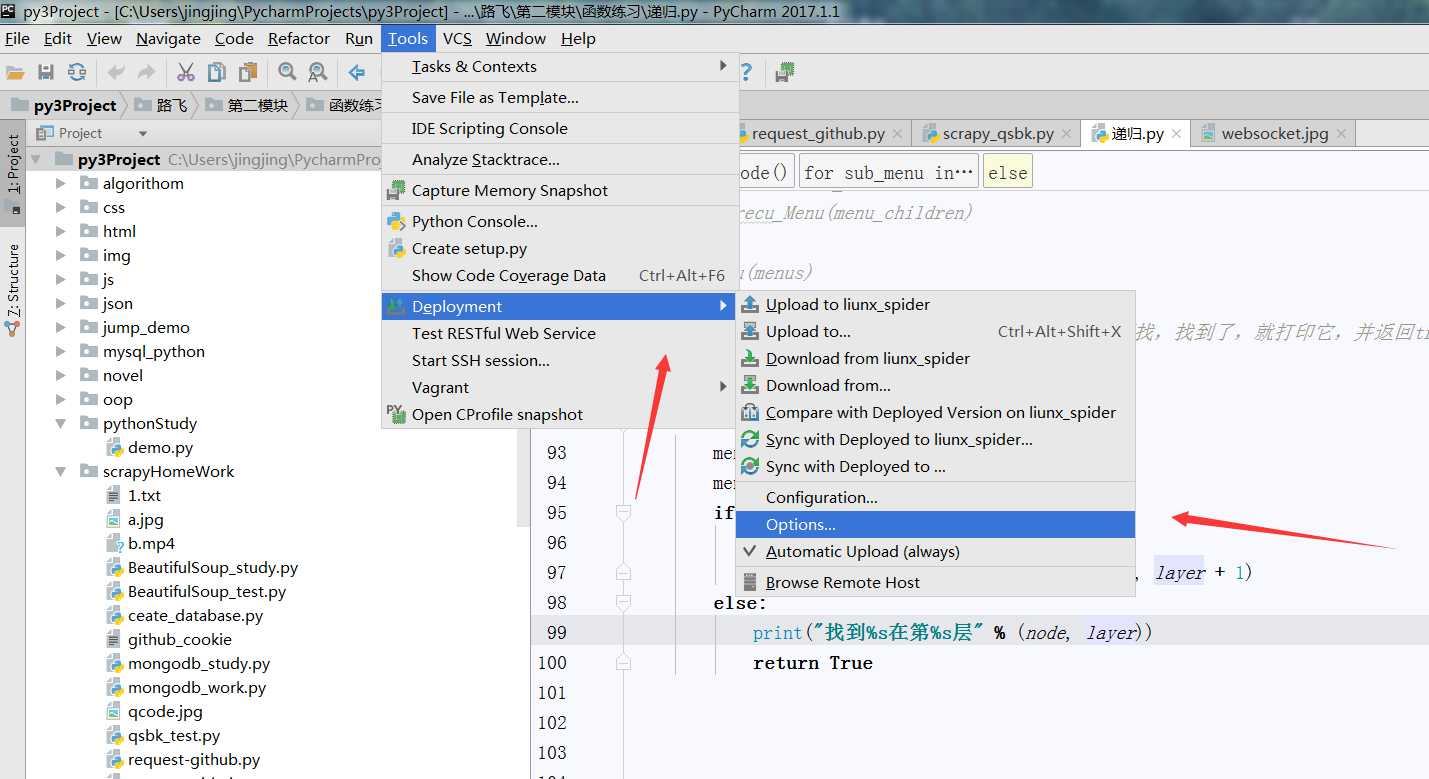The width and height of the screenshot is (1429, 779).
Task: Click the Python Console icon in Tools menu
Action: (x=396, y=221)
